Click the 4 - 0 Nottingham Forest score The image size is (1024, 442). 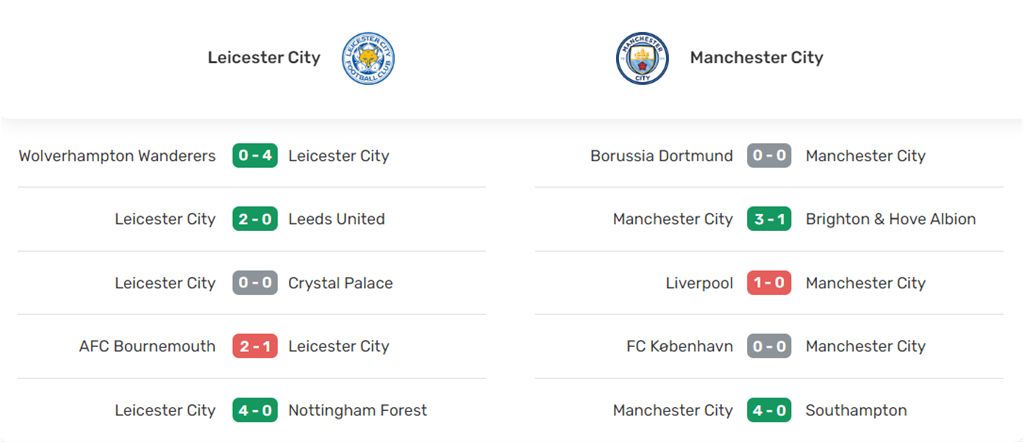(255, 410)
